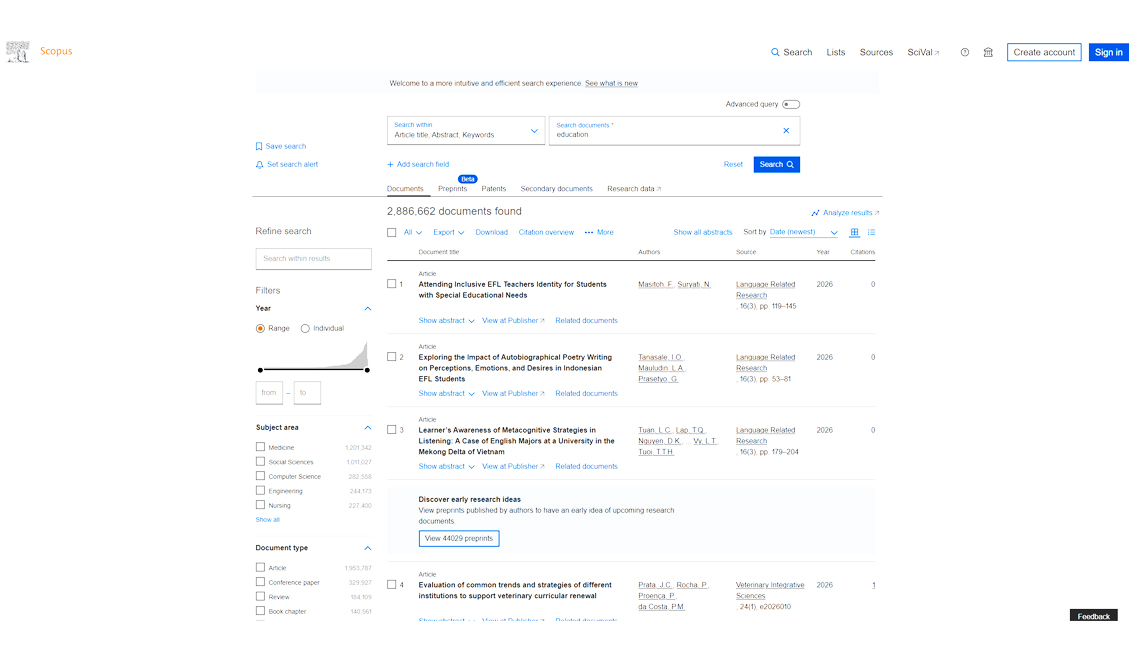Expand Show abstract for result 3

(446, 467)
